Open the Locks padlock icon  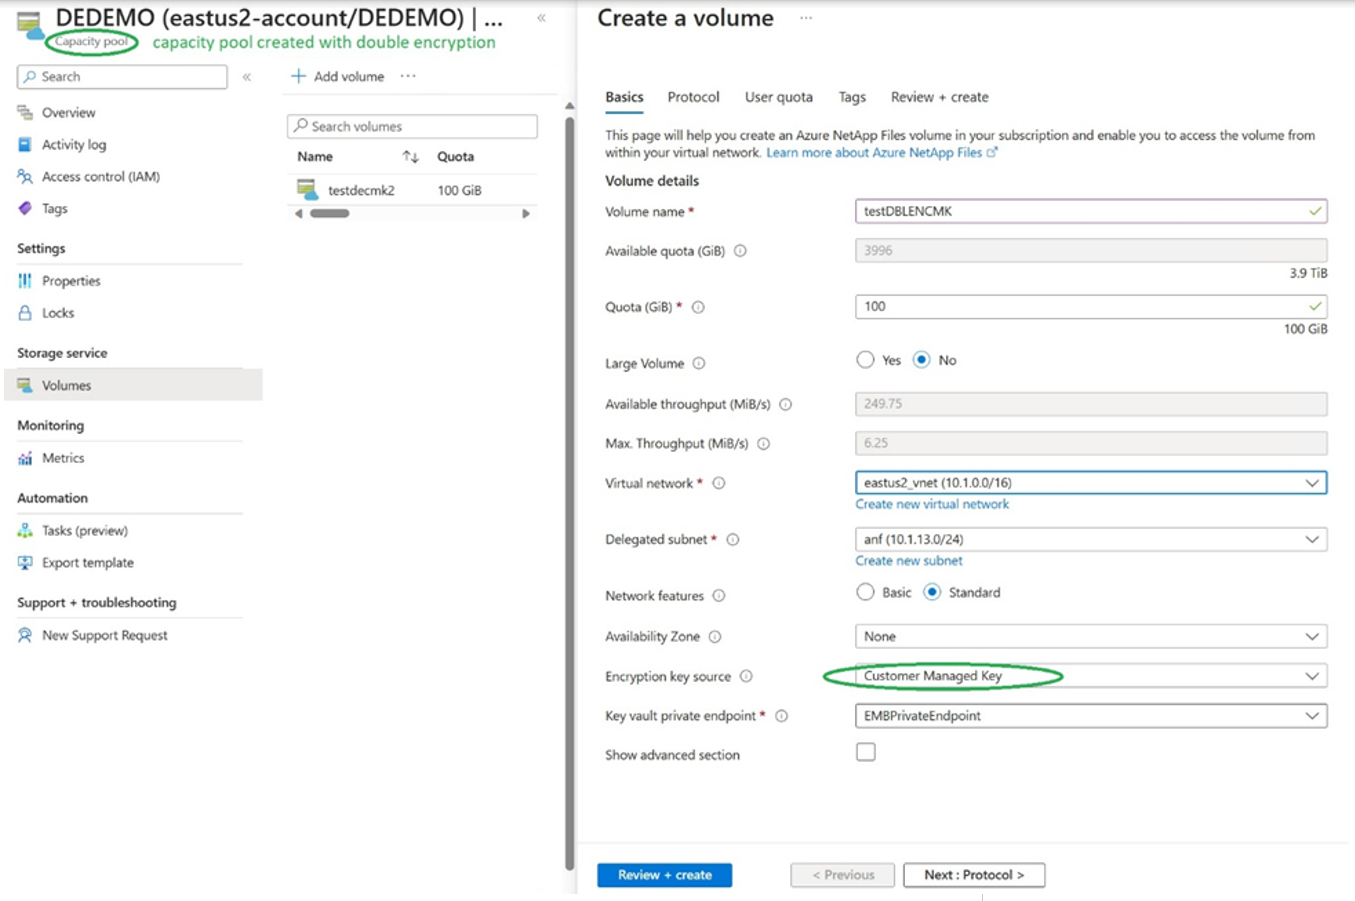click(25, 313)
